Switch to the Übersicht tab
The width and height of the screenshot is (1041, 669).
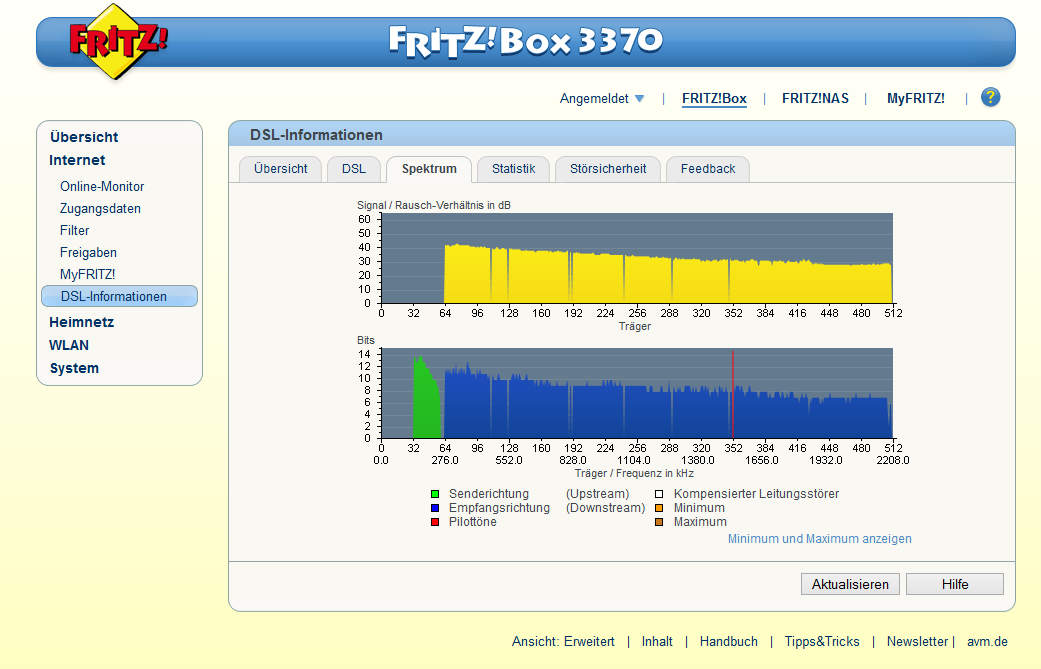point(280,169)
